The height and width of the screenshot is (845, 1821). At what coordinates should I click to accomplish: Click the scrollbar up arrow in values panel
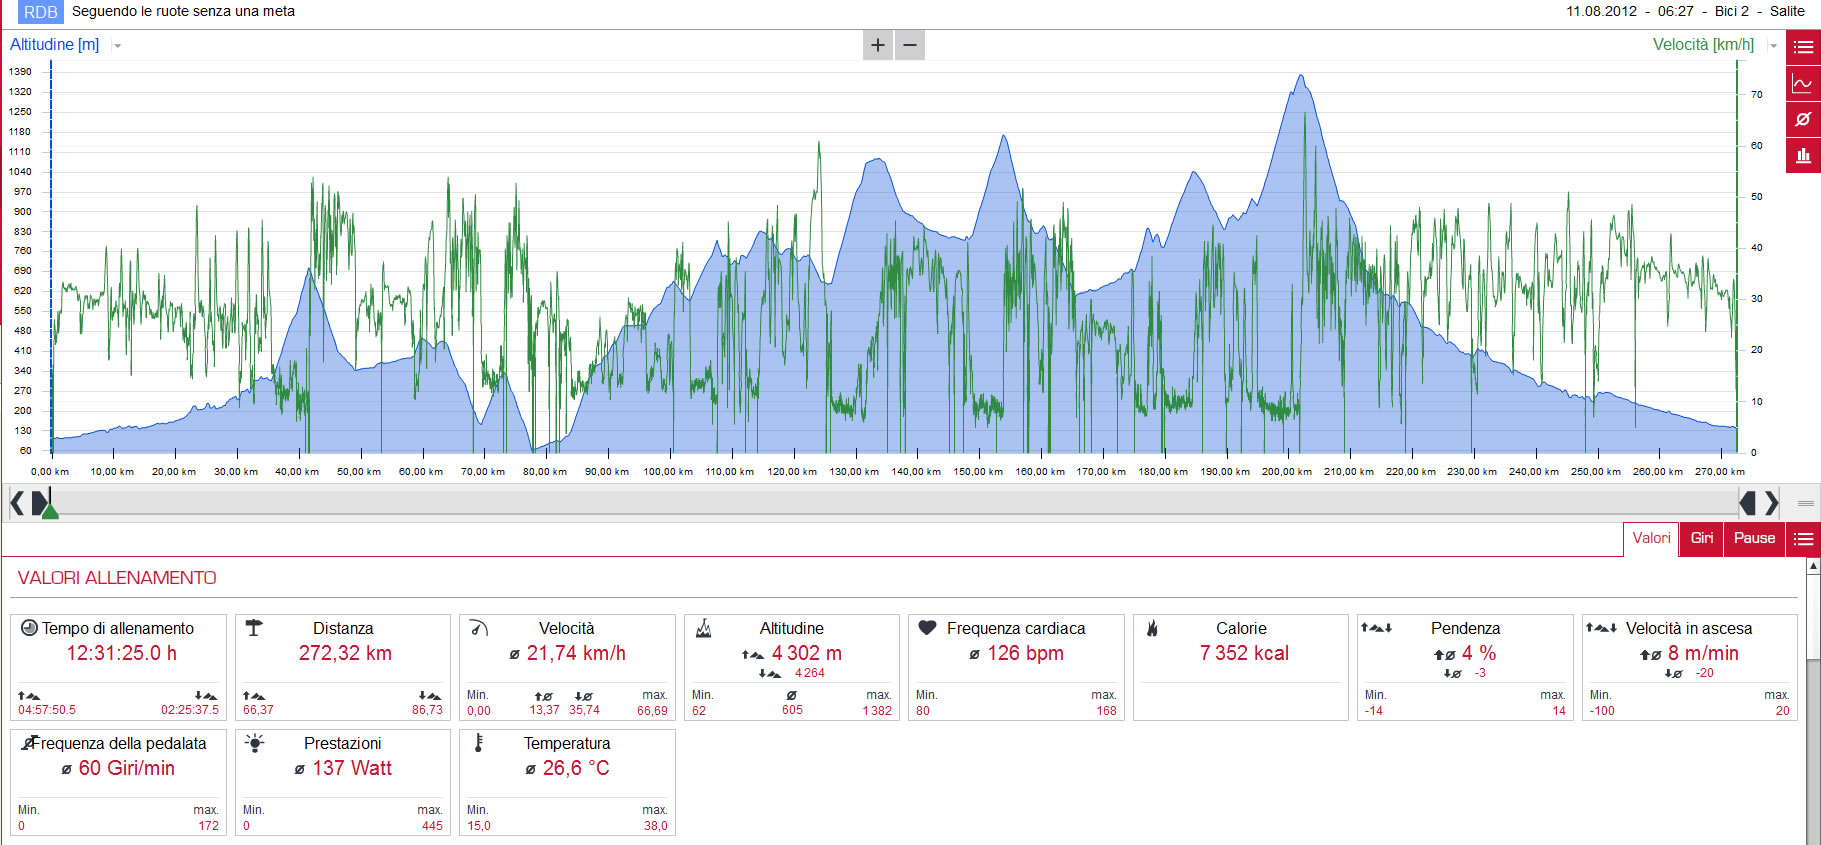(x=1813, y=566)
